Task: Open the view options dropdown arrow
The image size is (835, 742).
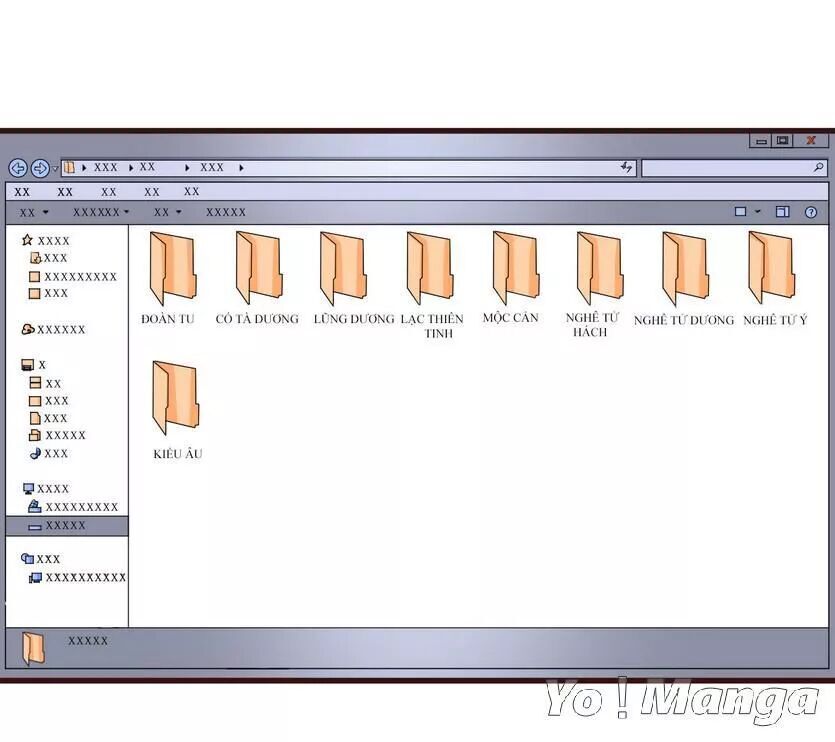Action: point(758,212)
